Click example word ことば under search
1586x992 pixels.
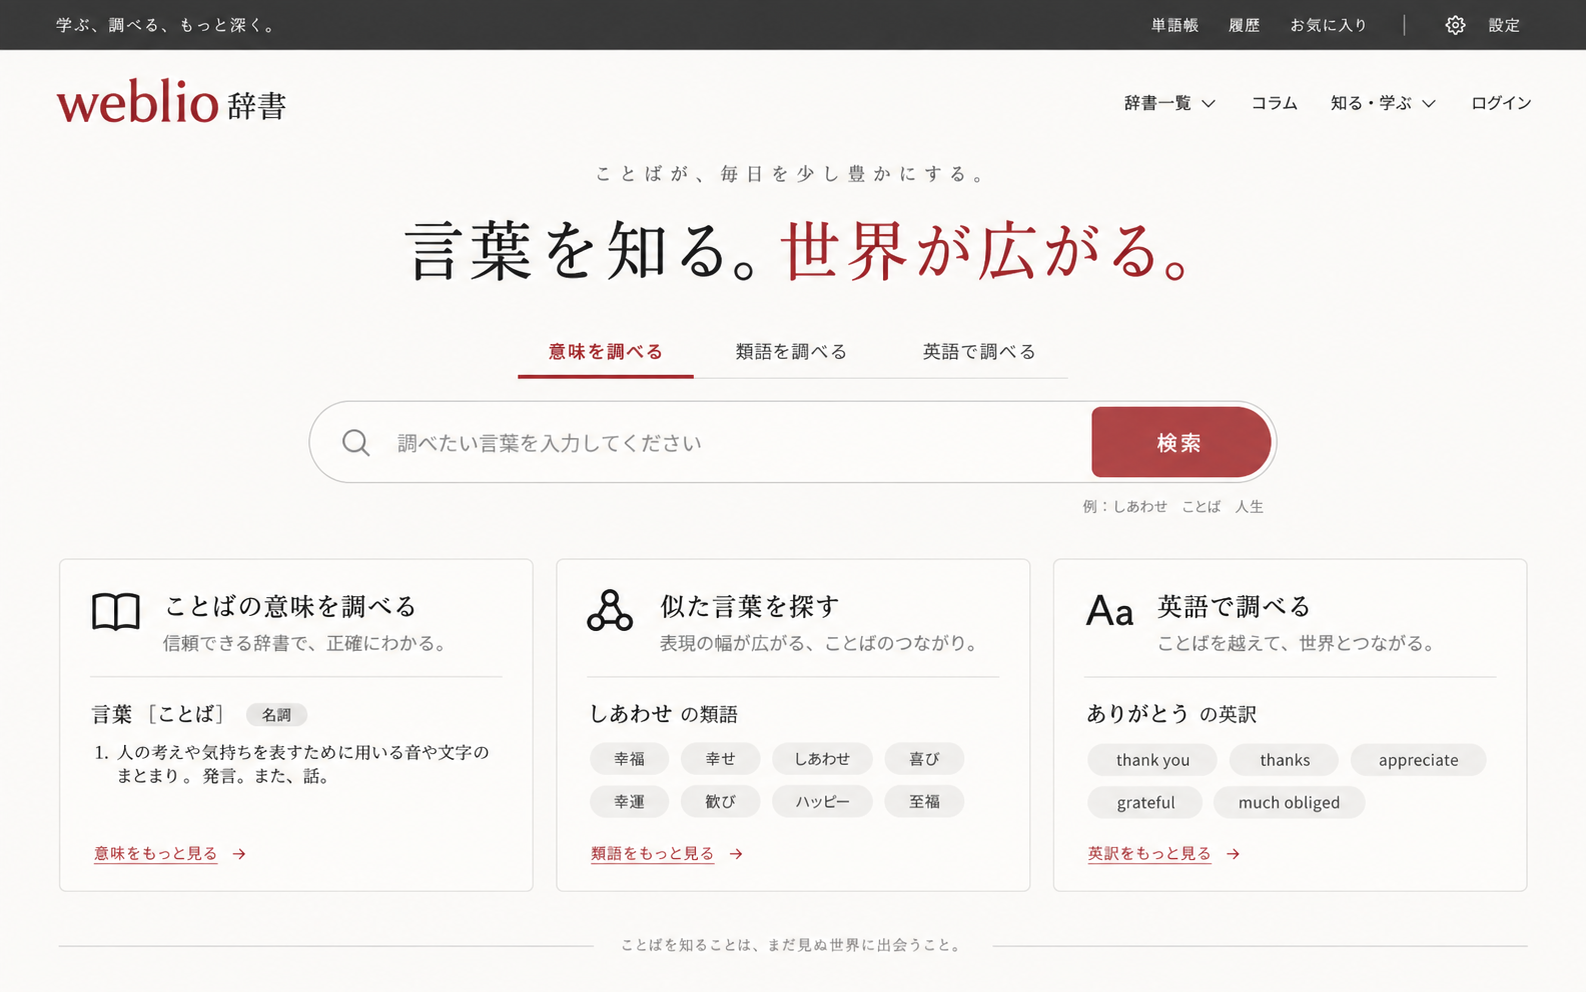pos(1201,507)
